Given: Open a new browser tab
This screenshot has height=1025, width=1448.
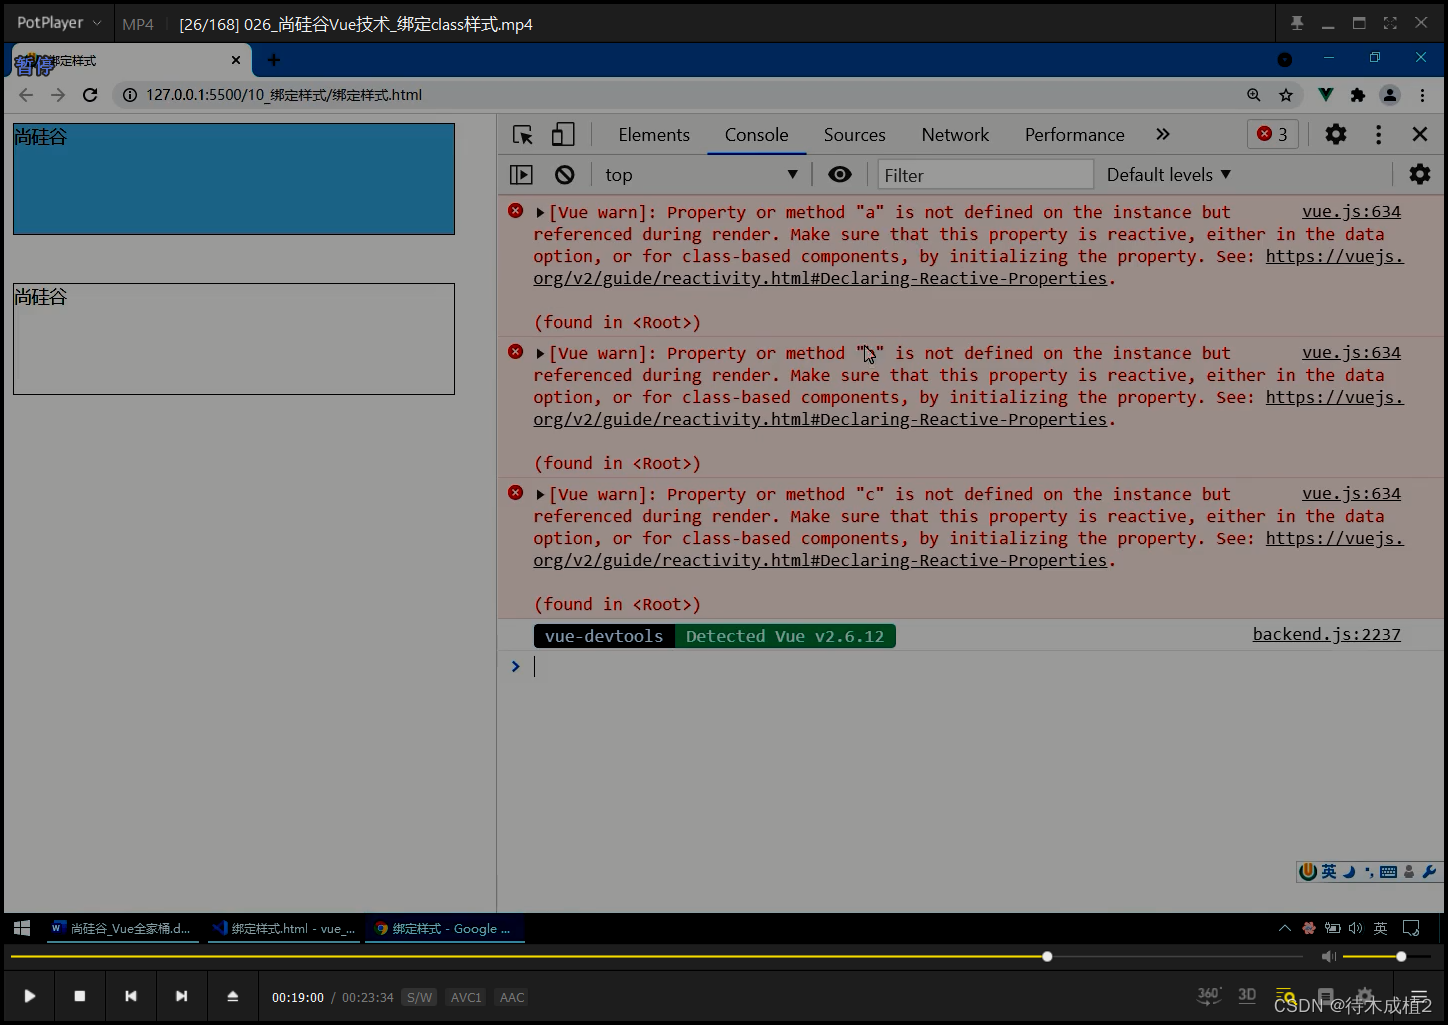Looking at the screenshot, I should pos(273,60).
